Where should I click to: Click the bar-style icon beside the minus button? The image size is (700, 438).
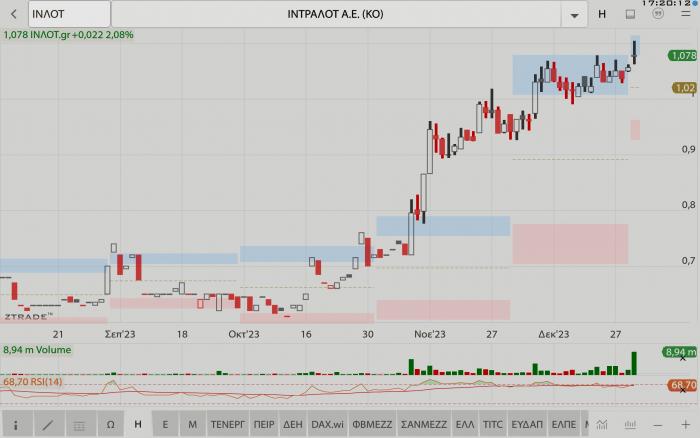pyautogui.click(x=631, y=424)
